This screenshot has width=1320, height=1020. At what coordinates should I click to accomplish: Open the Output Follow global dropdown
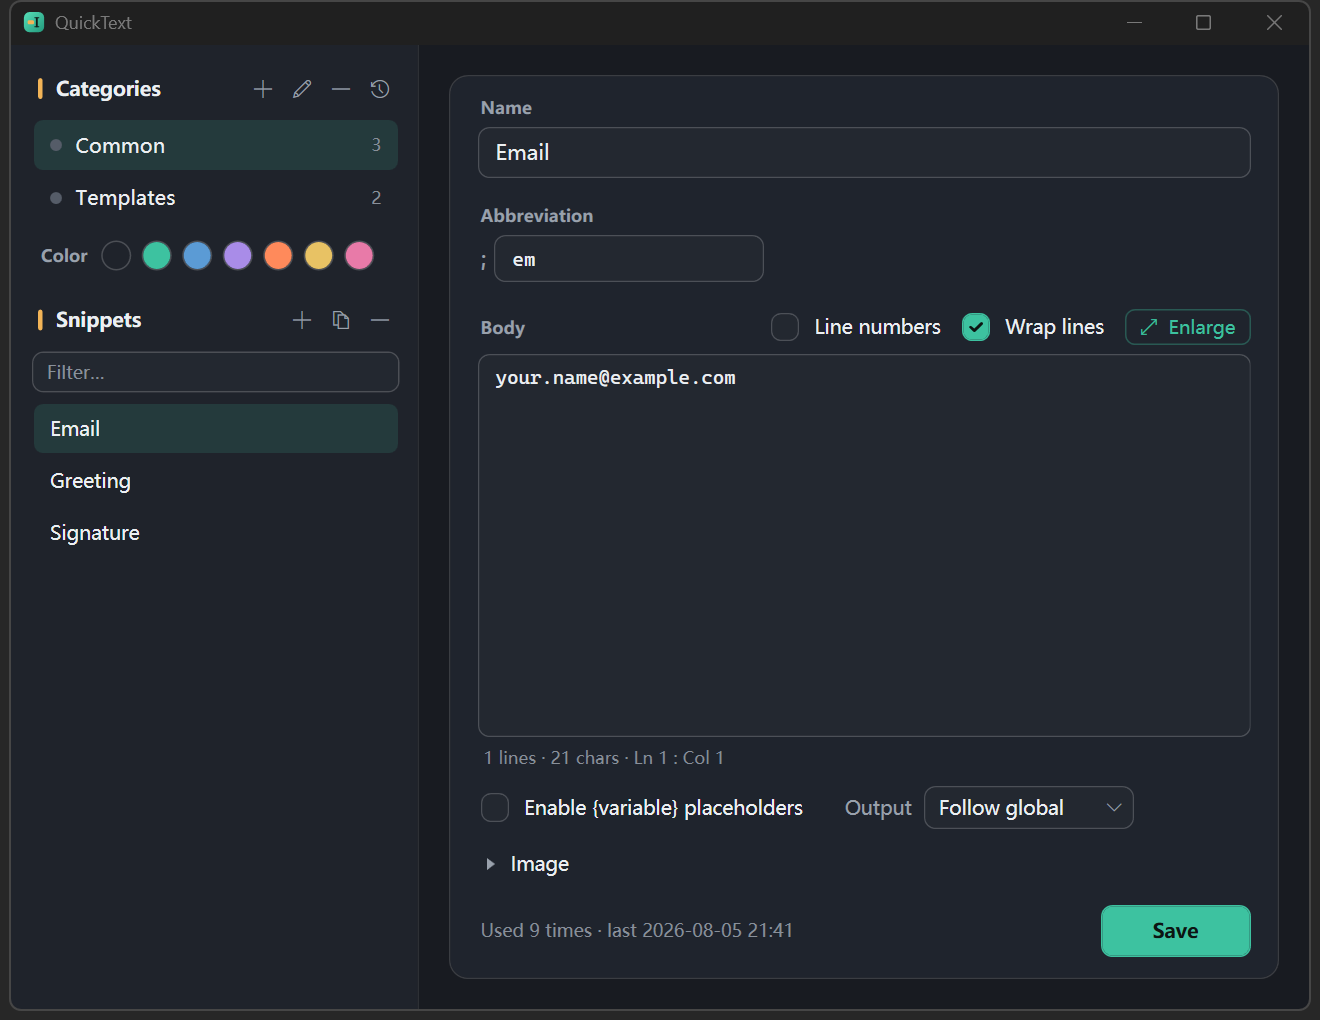(x=1029, y=808)
